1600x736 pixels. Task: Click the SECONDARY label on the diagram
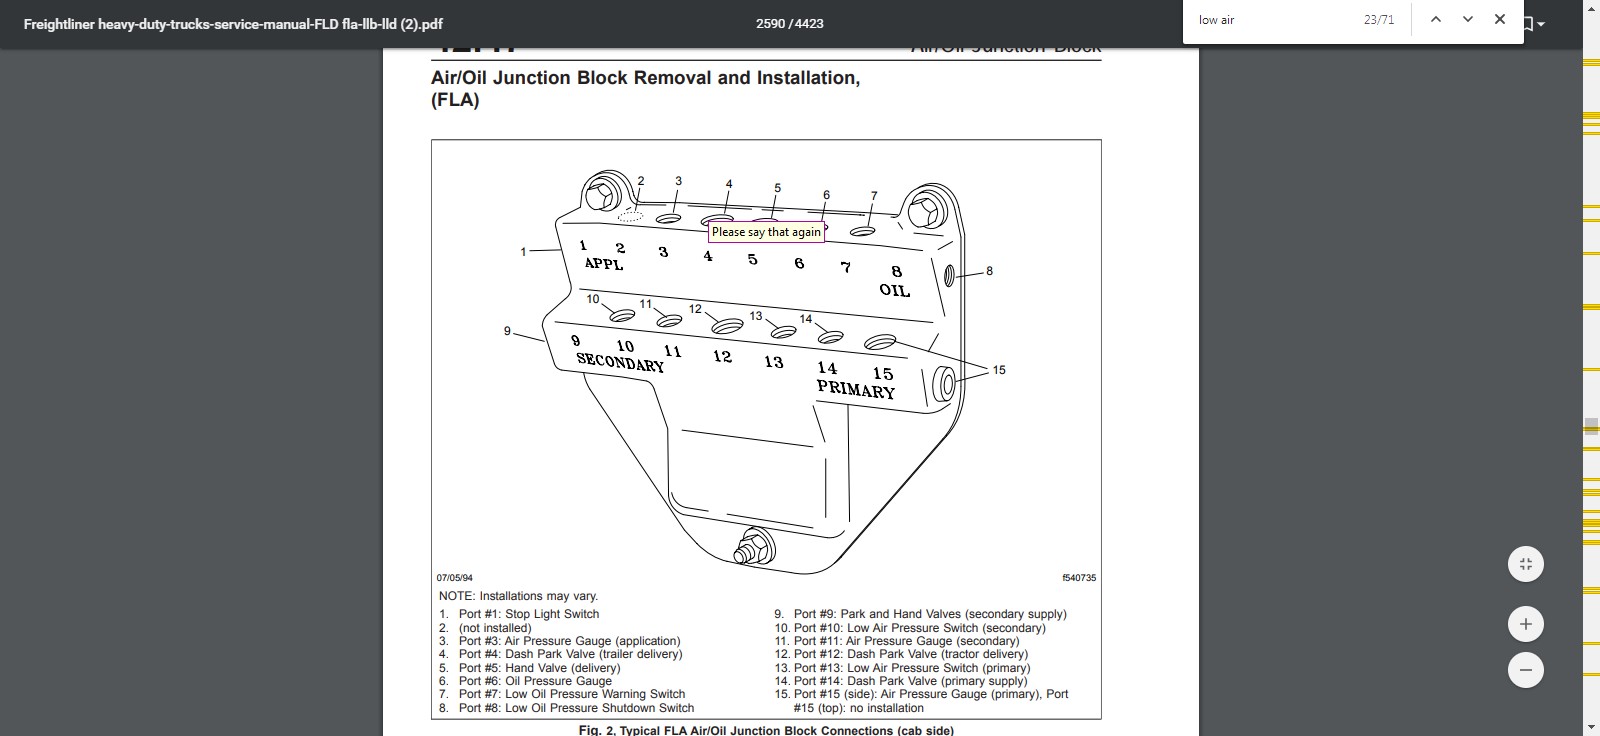point(620,363)
